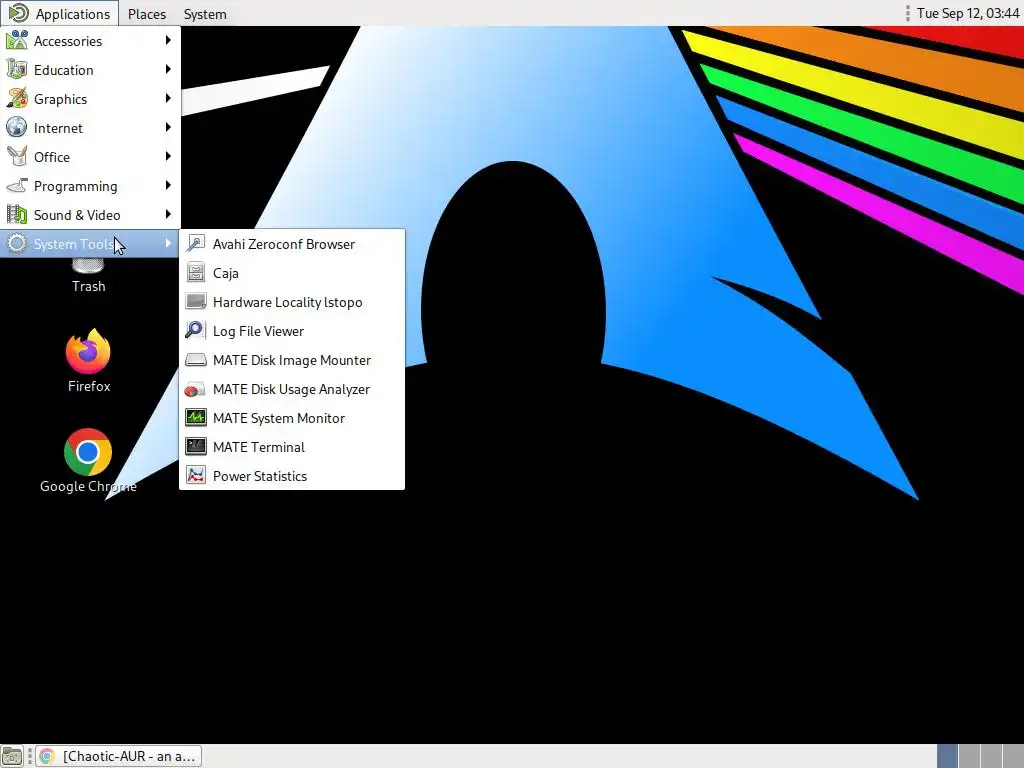Screen dimensions: 1024x768
Task: Open the Places menu
Action: (147, 14)
